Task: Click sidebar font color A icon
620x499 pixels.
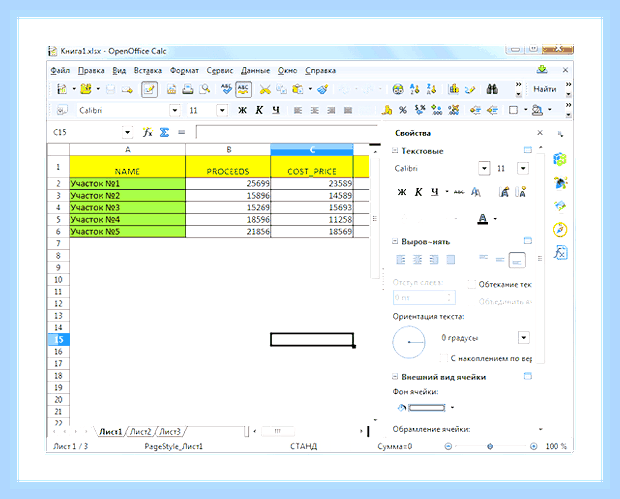Action: point(482,218)
